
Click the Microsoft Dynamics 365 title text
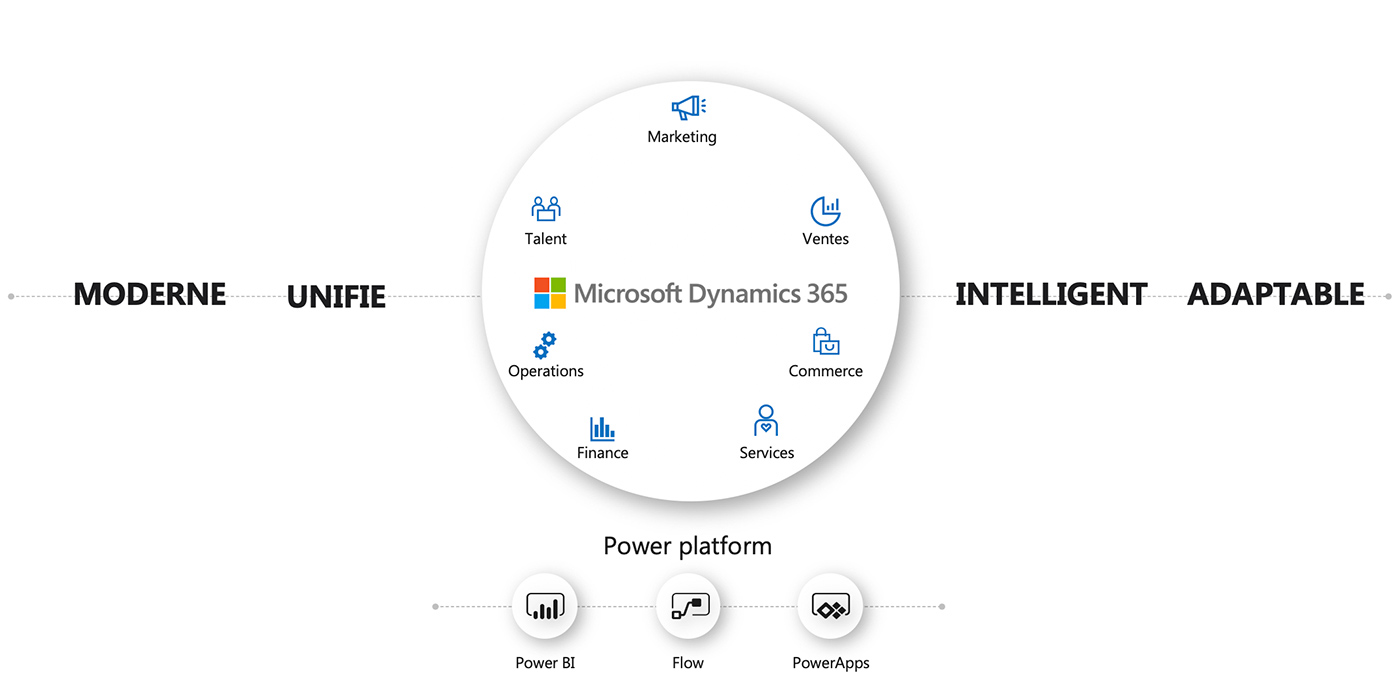tap(711, 294)
